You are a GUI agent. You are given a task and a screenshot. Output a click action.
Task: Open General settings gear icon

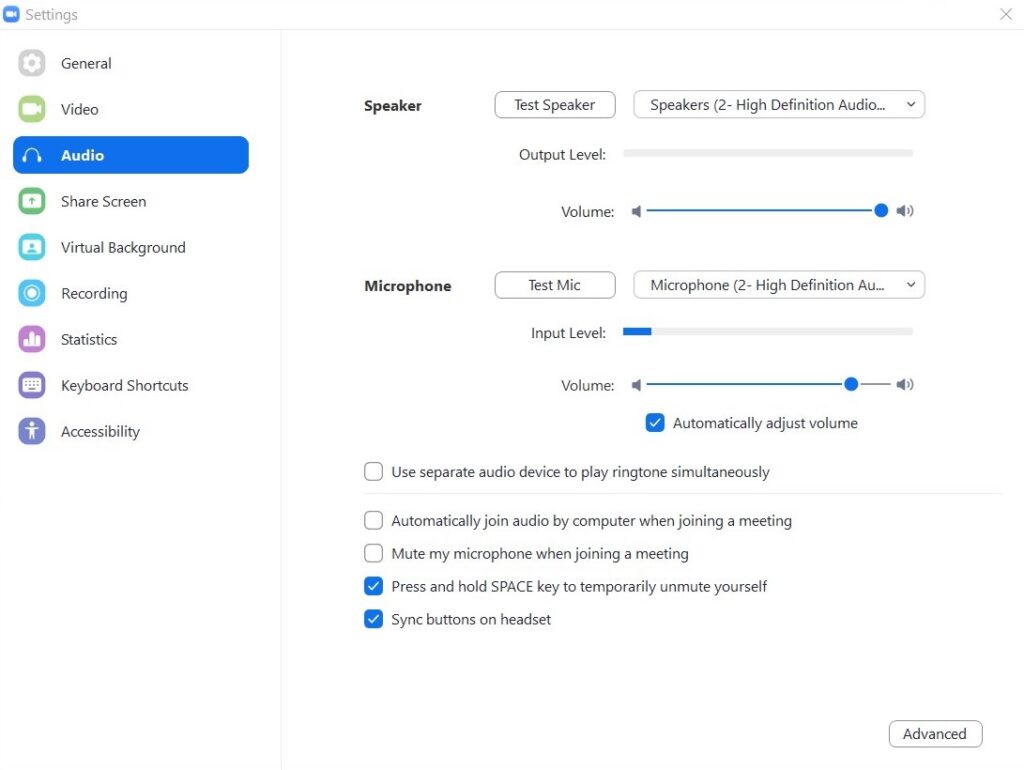coord(31,63)
